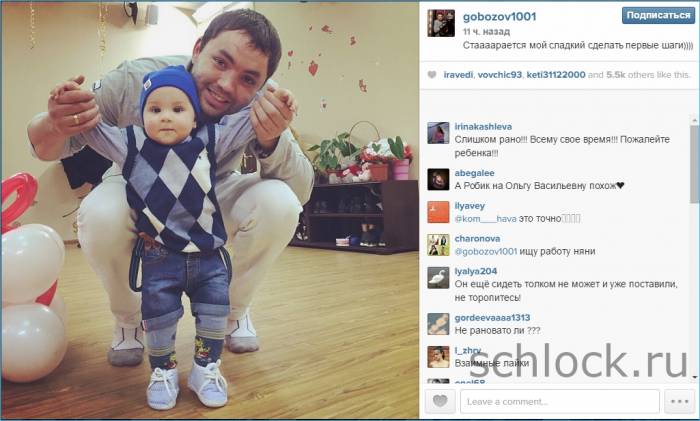Screen dimensions: 700x421
Task: Open gobozov1001 username link in header
Action: (x=499, y=17)
